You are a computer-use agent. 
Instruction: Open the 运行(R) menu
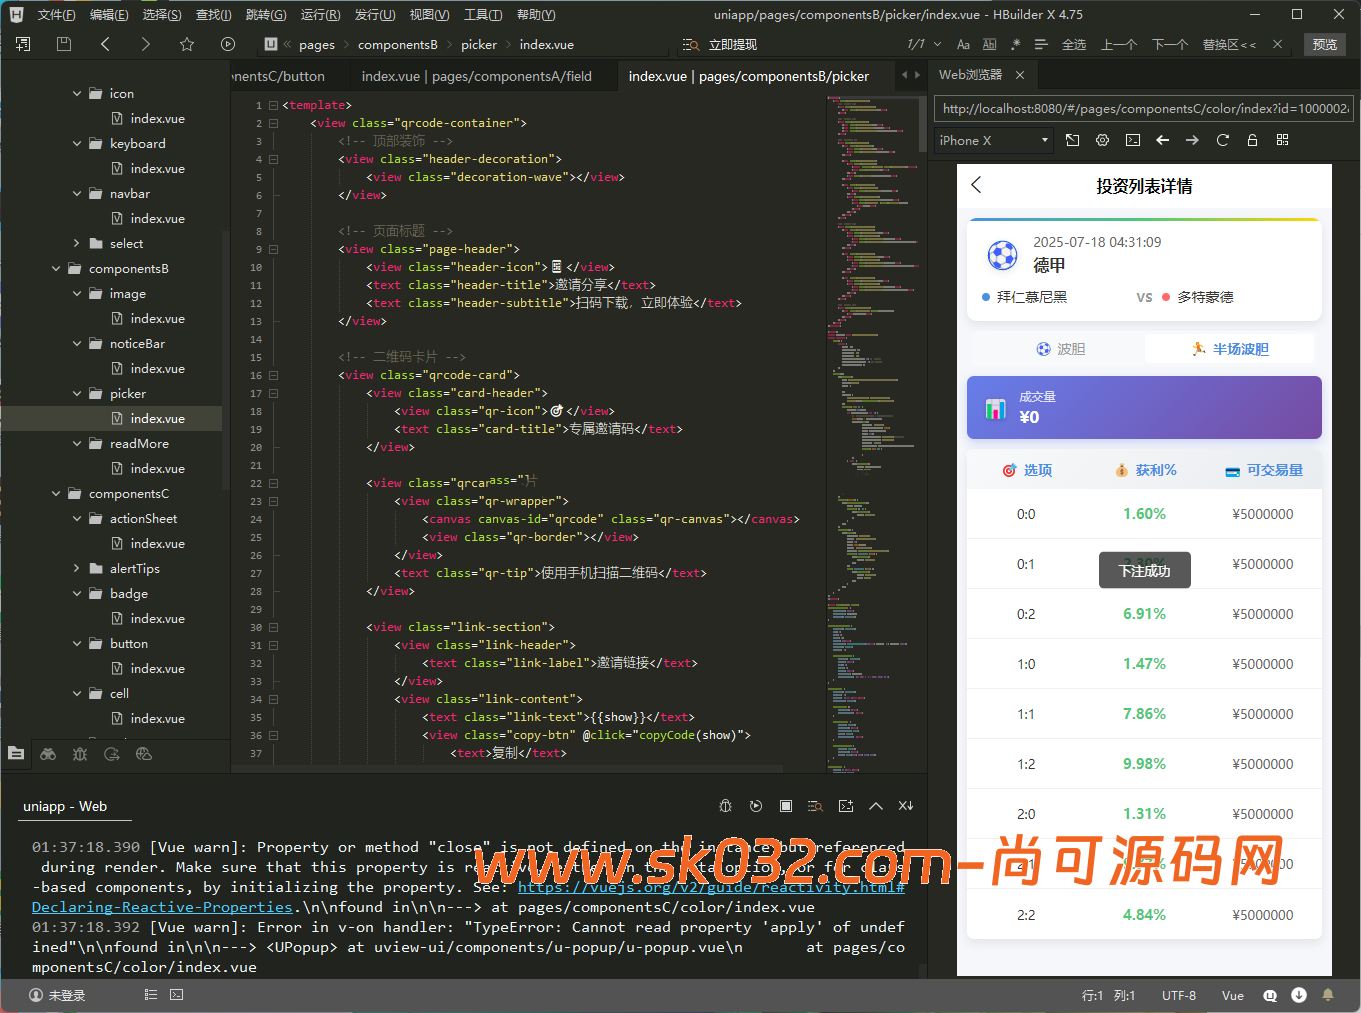click(x=319, y=14)
